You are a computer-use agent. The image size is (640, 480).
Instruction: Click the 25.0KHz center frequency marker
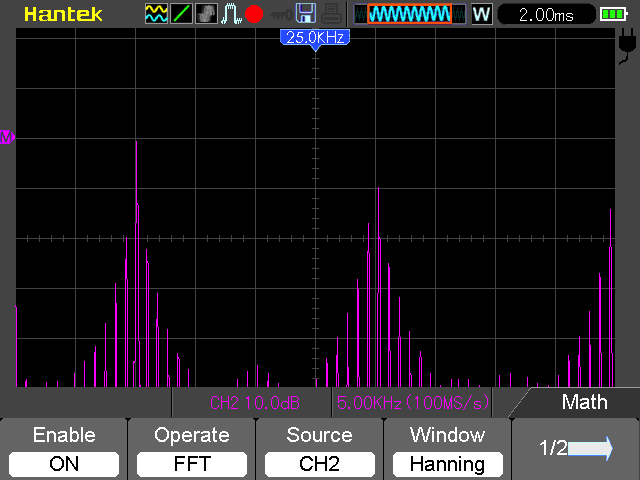point(315,38)
